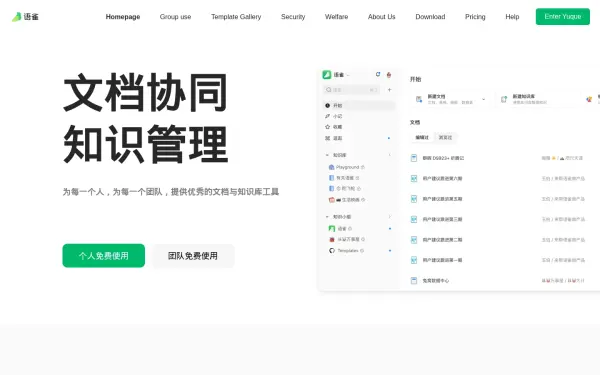Click the Playground book icon
The width and height of the screenshot is (600, 375).
pos(331,167)
